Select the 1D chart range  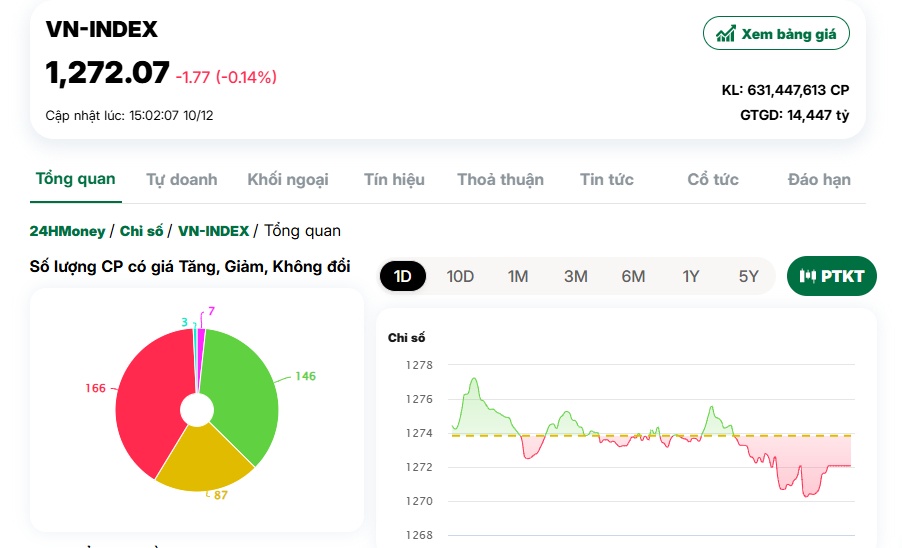[403, 276]
